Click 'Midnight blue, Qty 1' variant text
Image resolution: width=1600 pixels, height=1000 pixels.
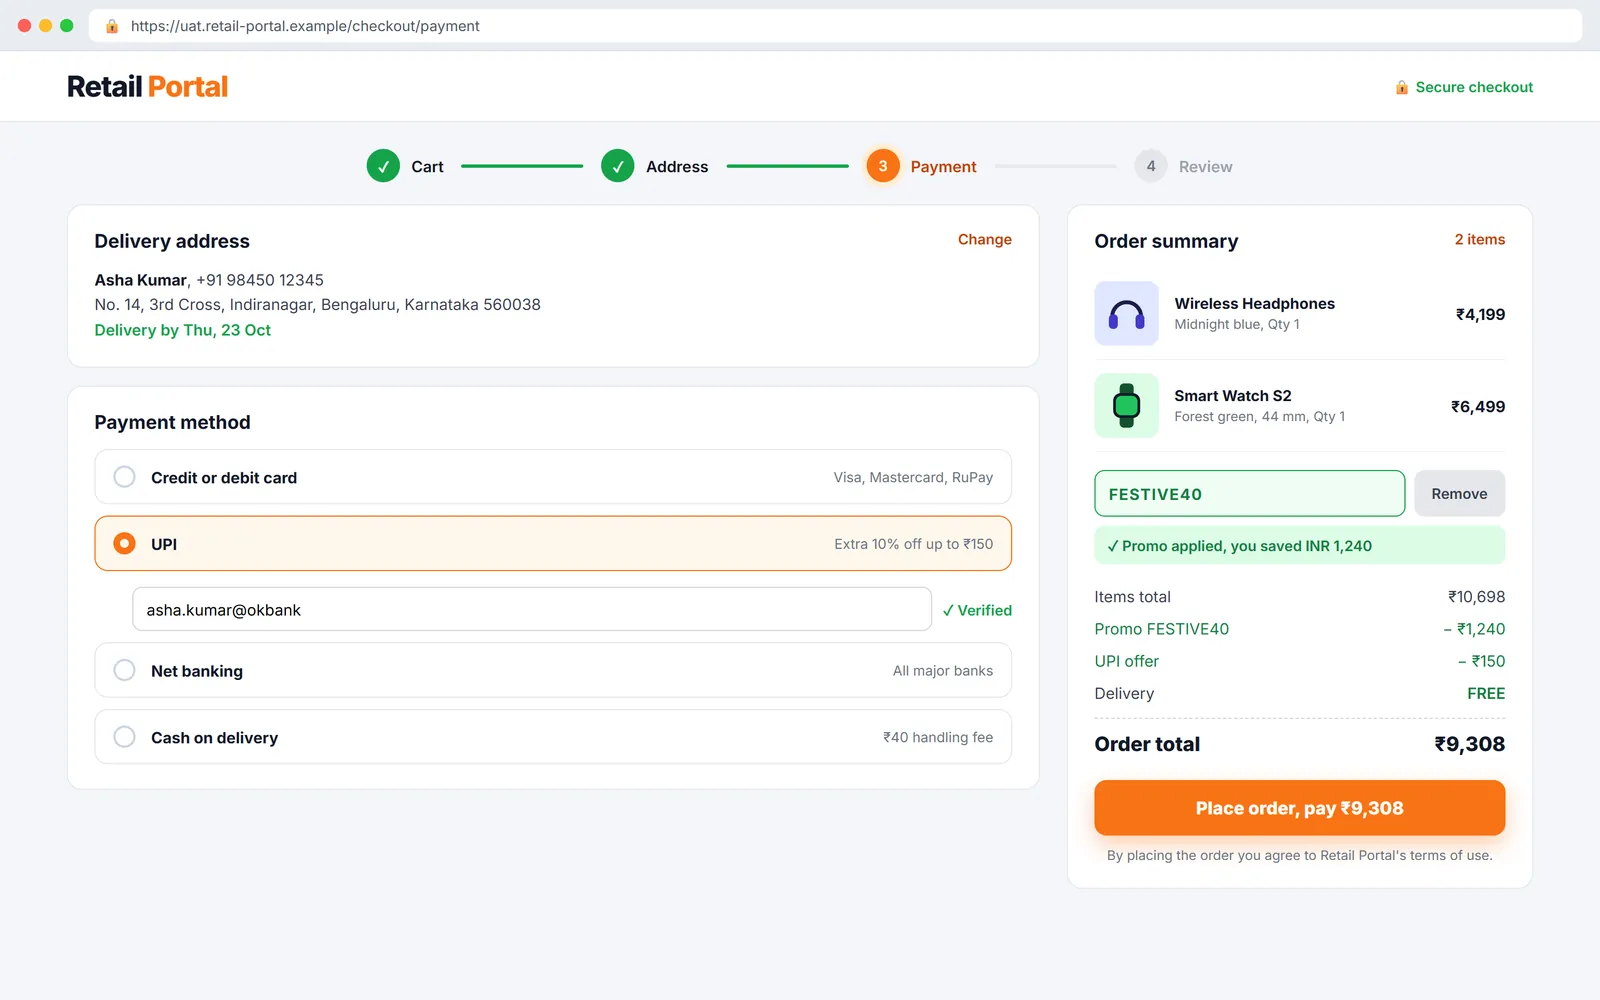click(x=1237, y=325)
